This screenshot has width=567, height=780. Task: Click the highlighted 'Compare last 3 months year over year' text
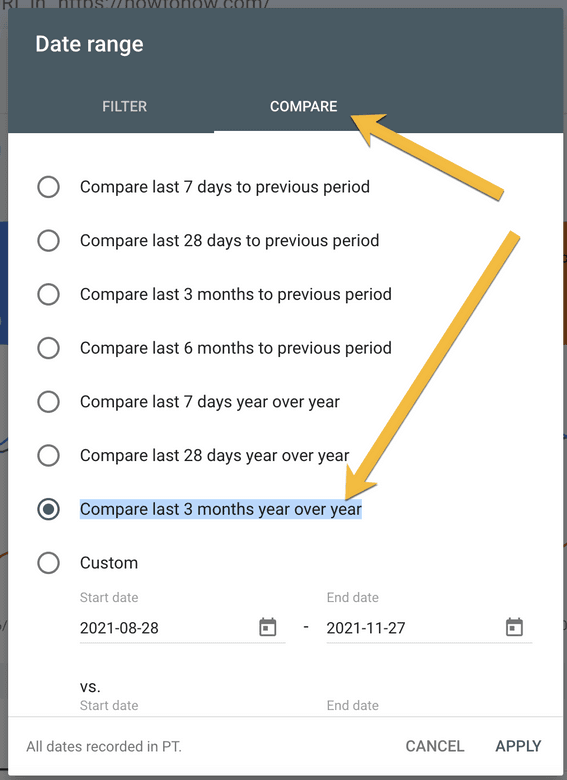pos(221,509)
